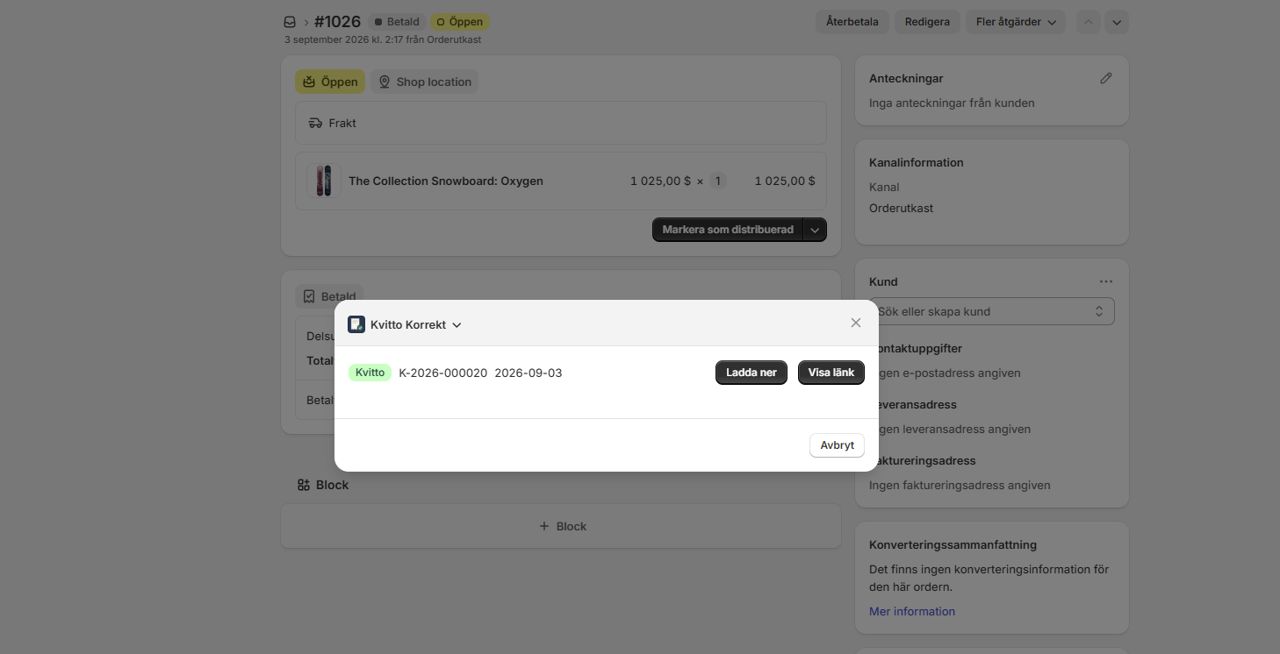Click the Redigera button
Viewport: 1280px width, 654px height.
[927, 22]
